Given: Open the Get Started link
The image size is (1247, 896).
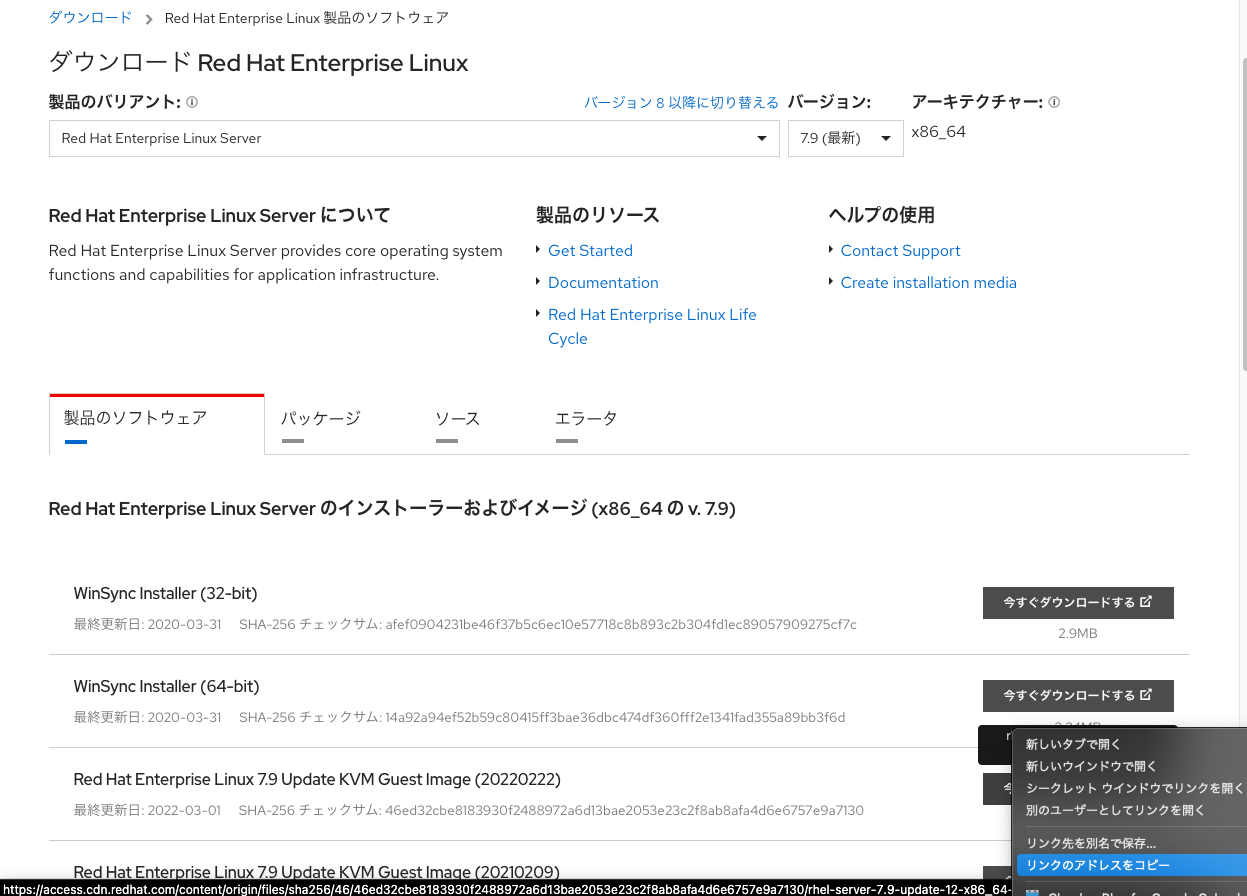Looking at the screenshot, I should [590, 251].
